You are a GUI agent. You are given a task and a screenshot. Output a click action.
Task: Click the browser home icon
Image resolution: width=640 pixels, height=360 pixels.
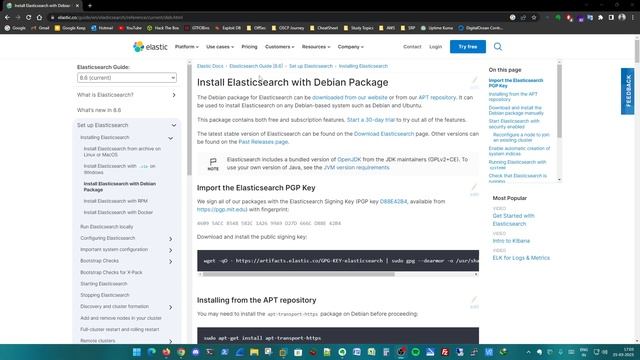(39, 18)
